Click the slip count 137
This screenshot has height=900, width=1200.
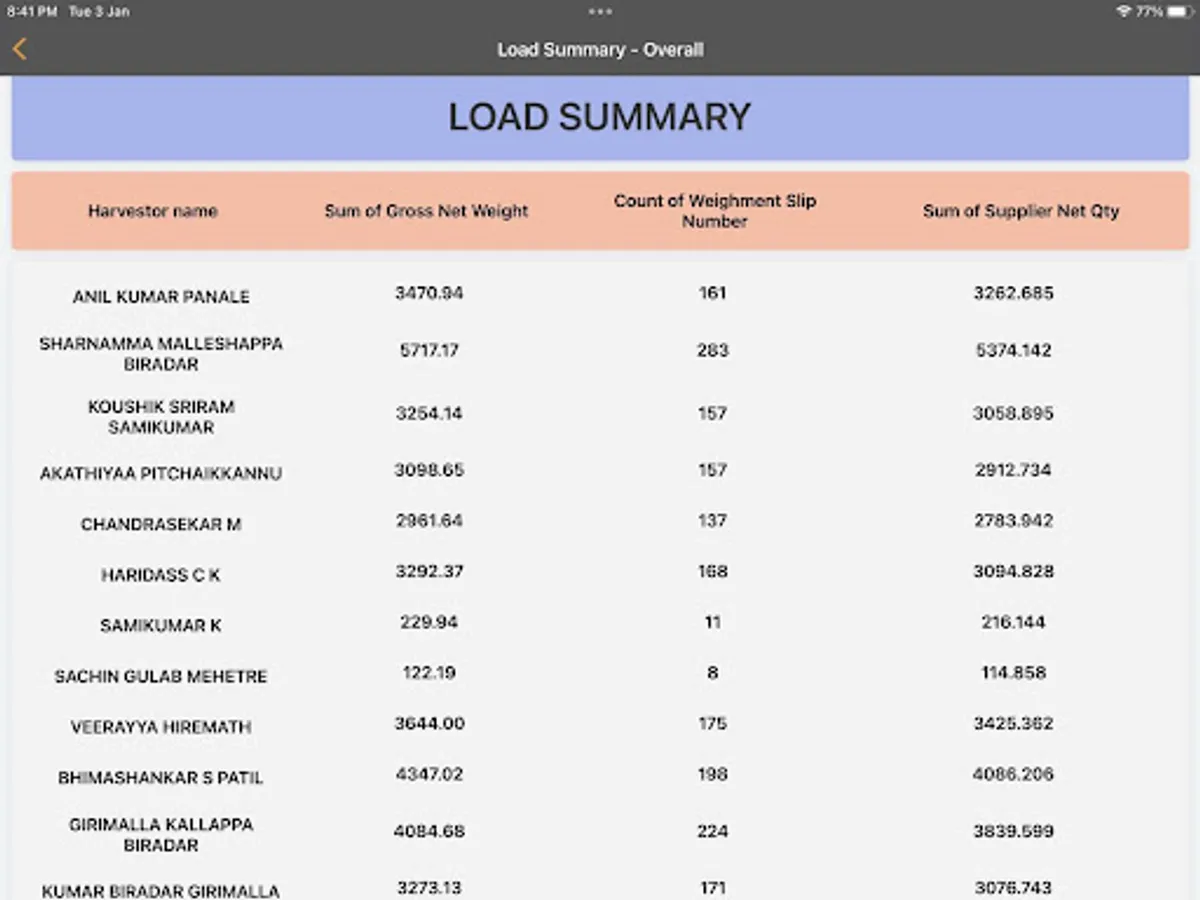(712, 521)
